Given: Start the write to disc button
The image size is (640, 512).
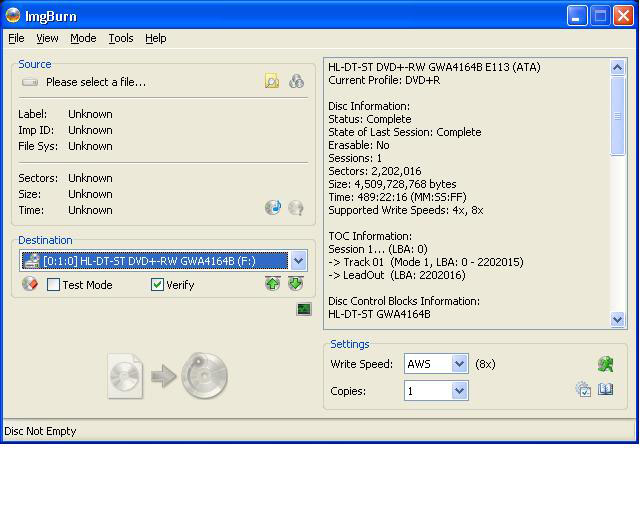Looking at the screenshot, I should (x=204, y=376).
